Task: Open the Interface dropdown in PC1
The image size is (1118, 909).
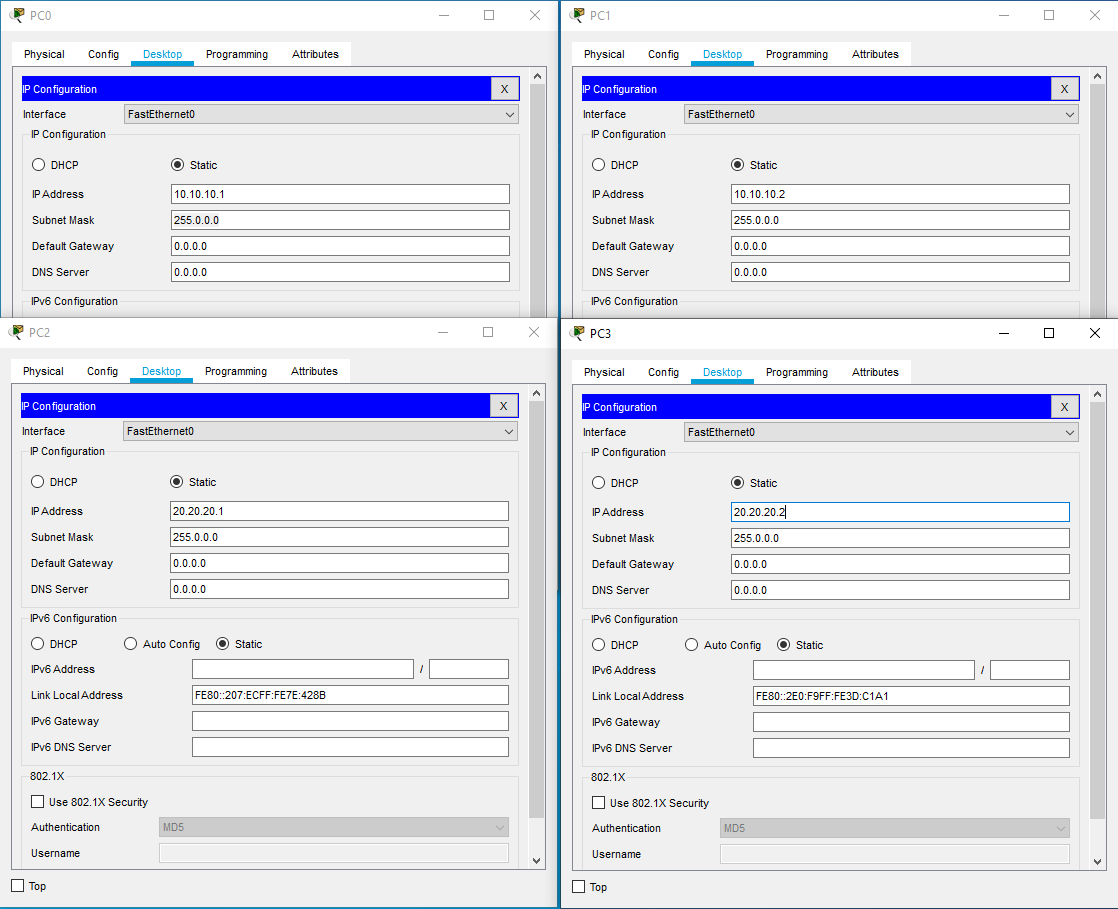Action: [881, 114]
